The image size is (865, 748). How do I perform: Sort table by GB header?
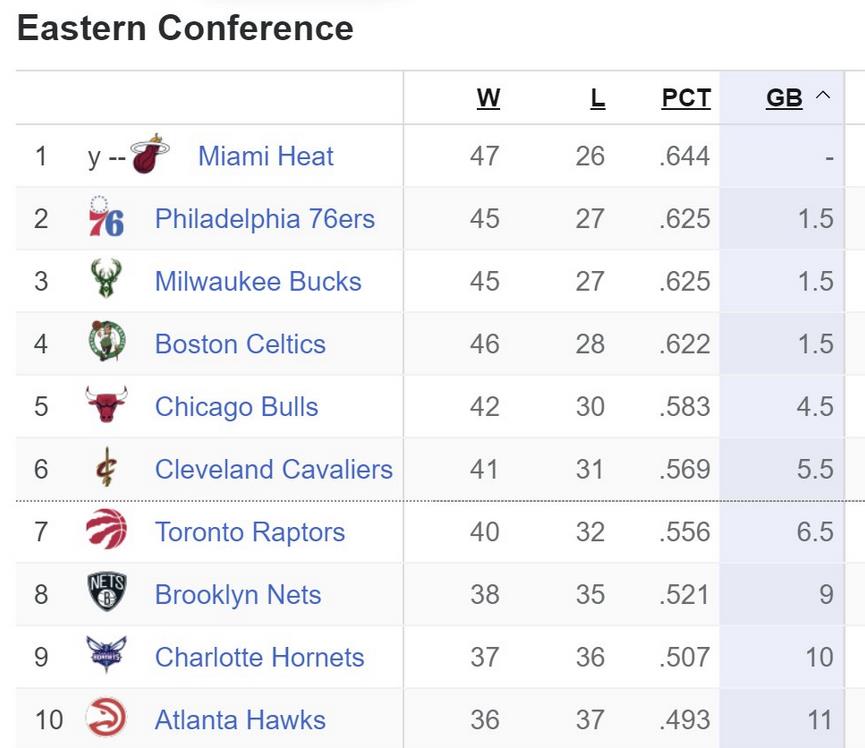click(x=784, y=98)
